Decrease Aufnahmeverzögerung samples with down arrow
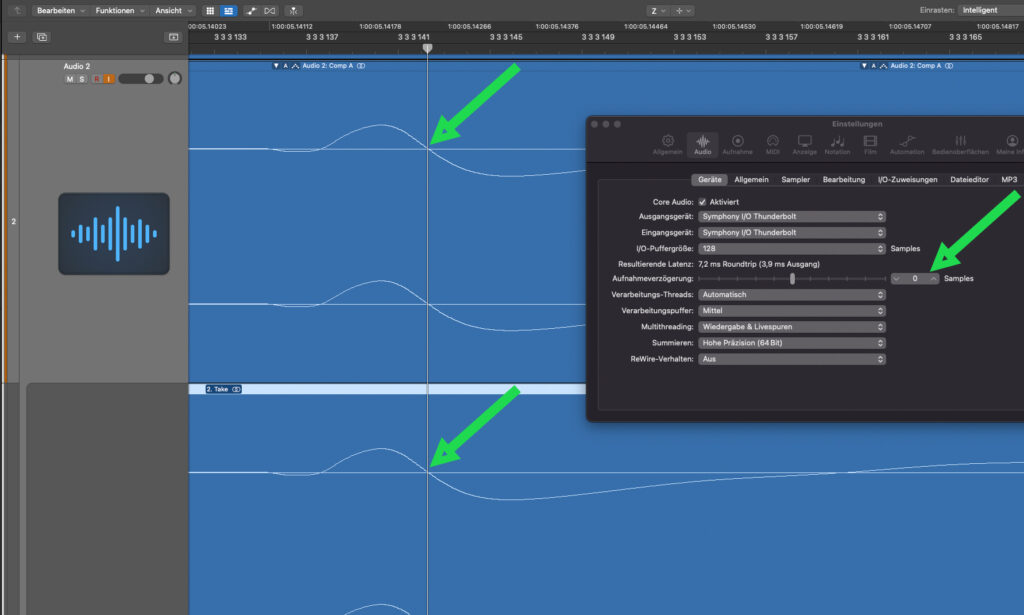This screenshot has width=1024, height=615. coord(897,279)
